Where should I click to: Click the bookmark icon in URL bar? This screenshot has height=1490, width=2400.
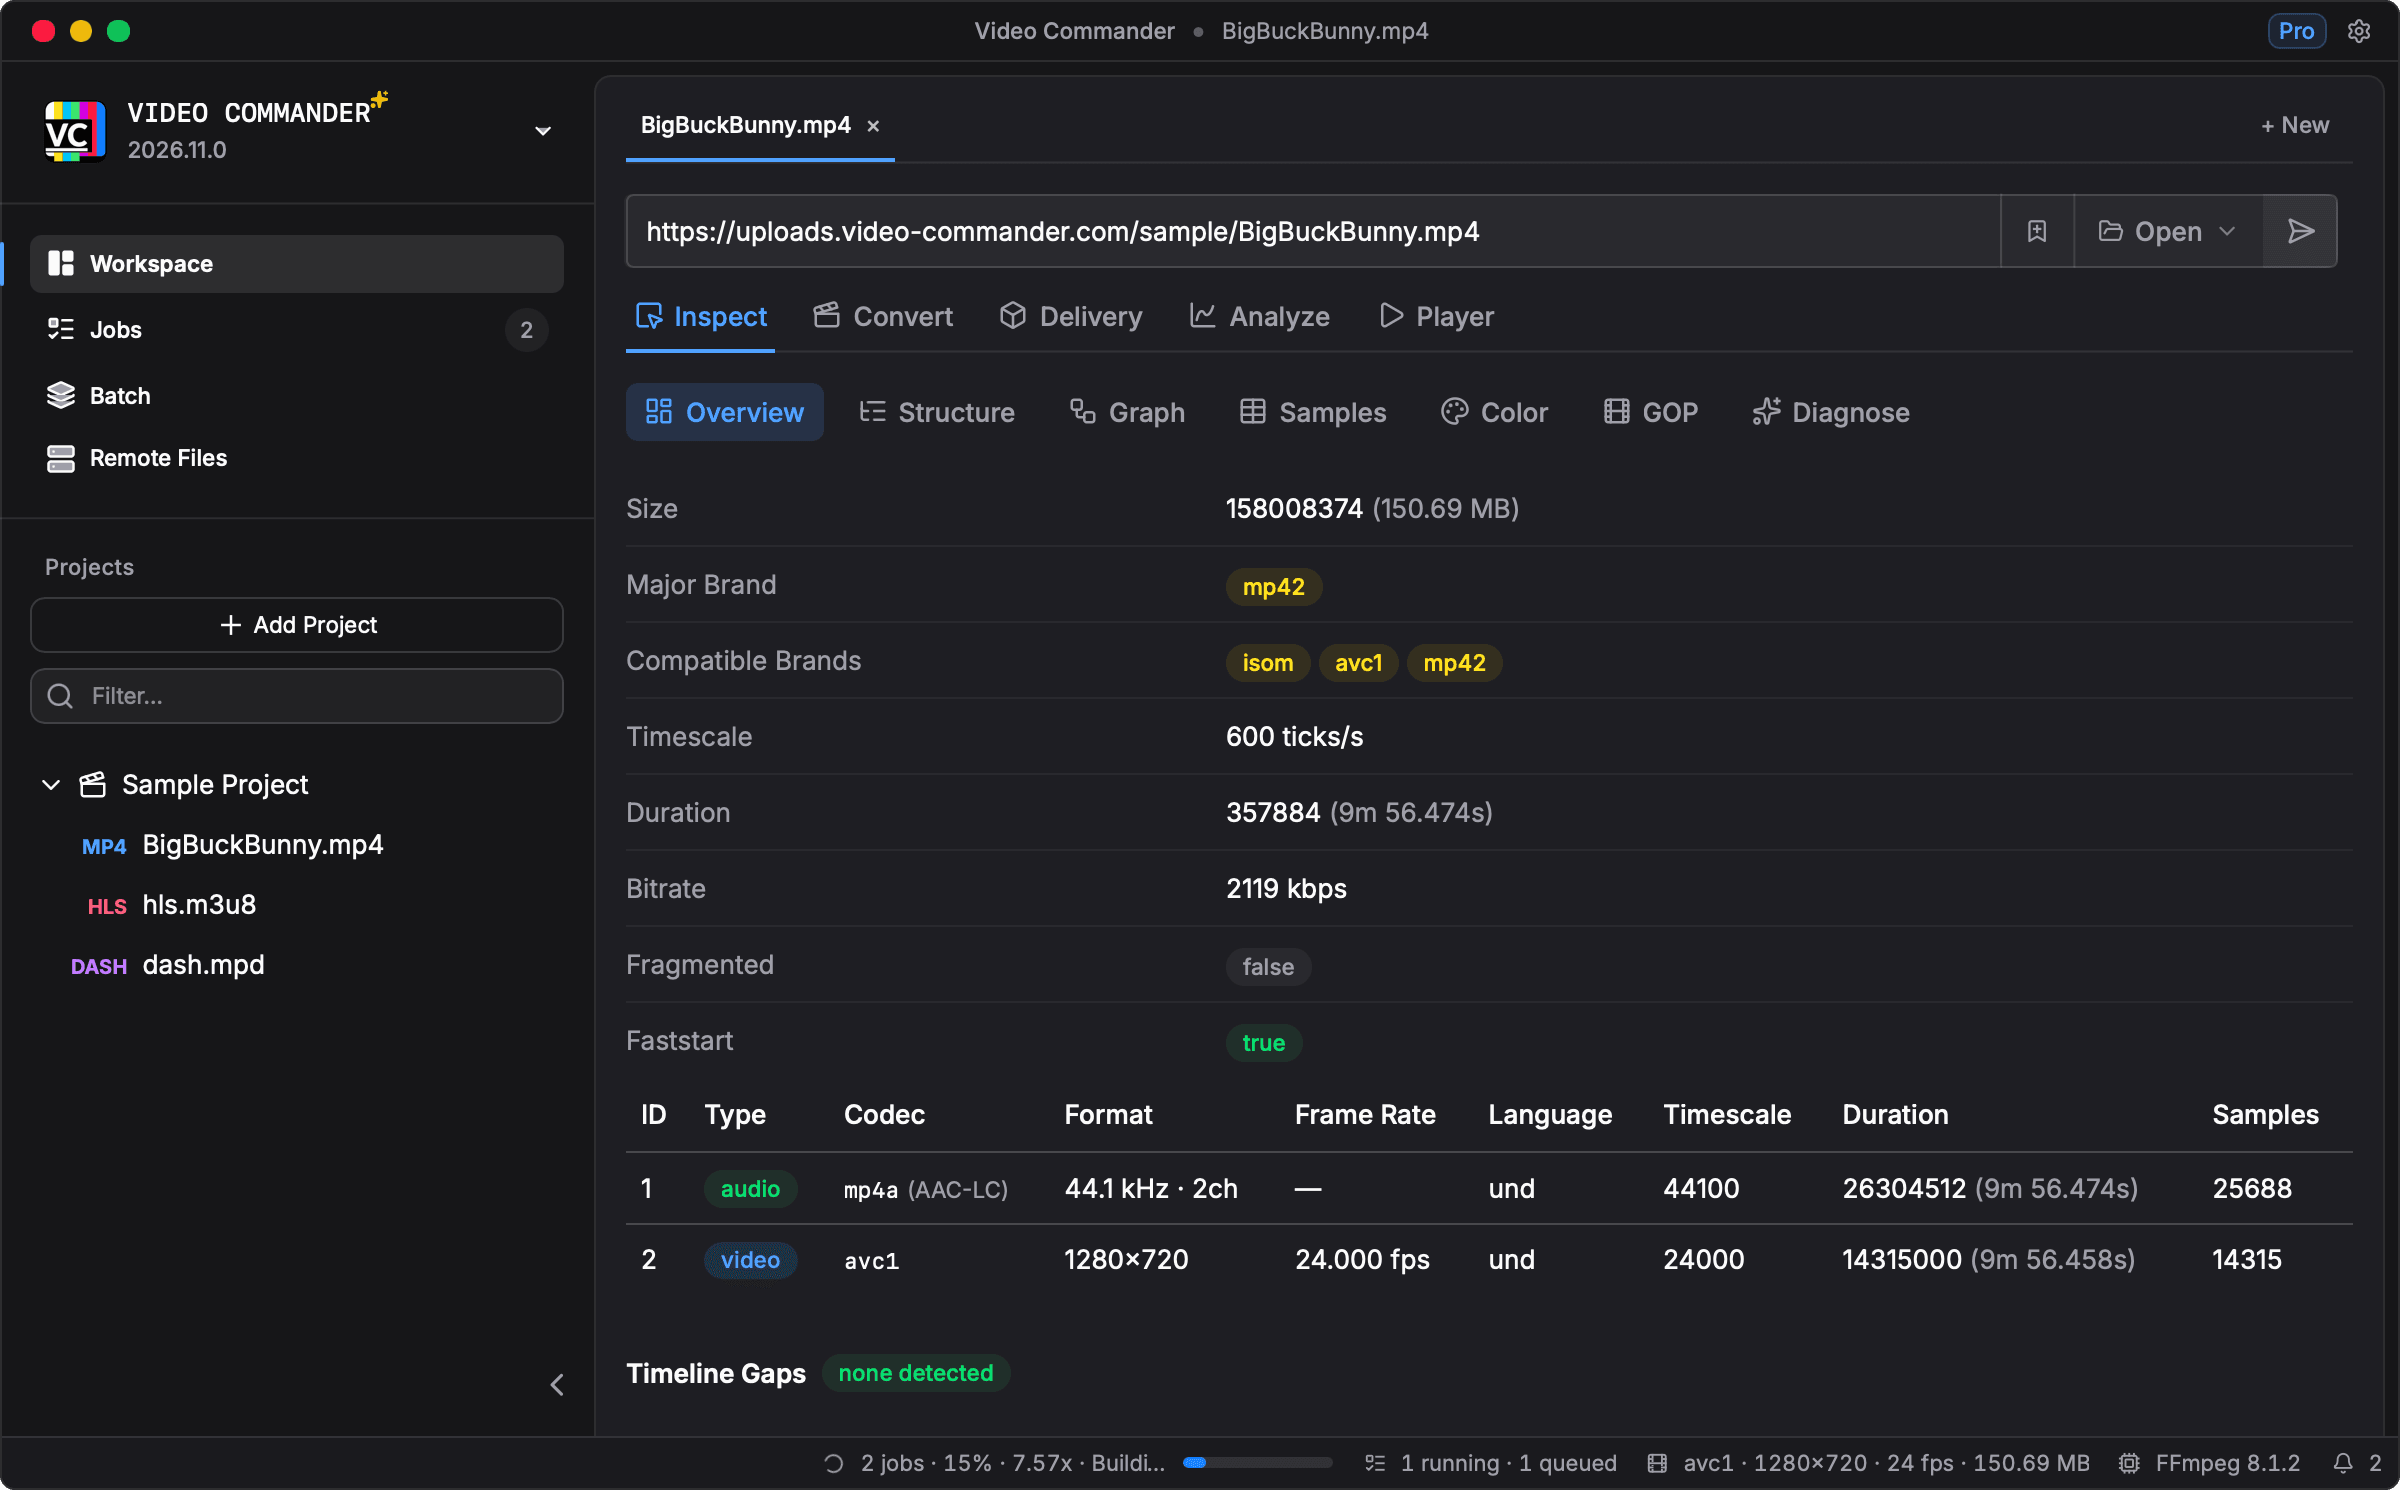click(x=2036, y=231)
